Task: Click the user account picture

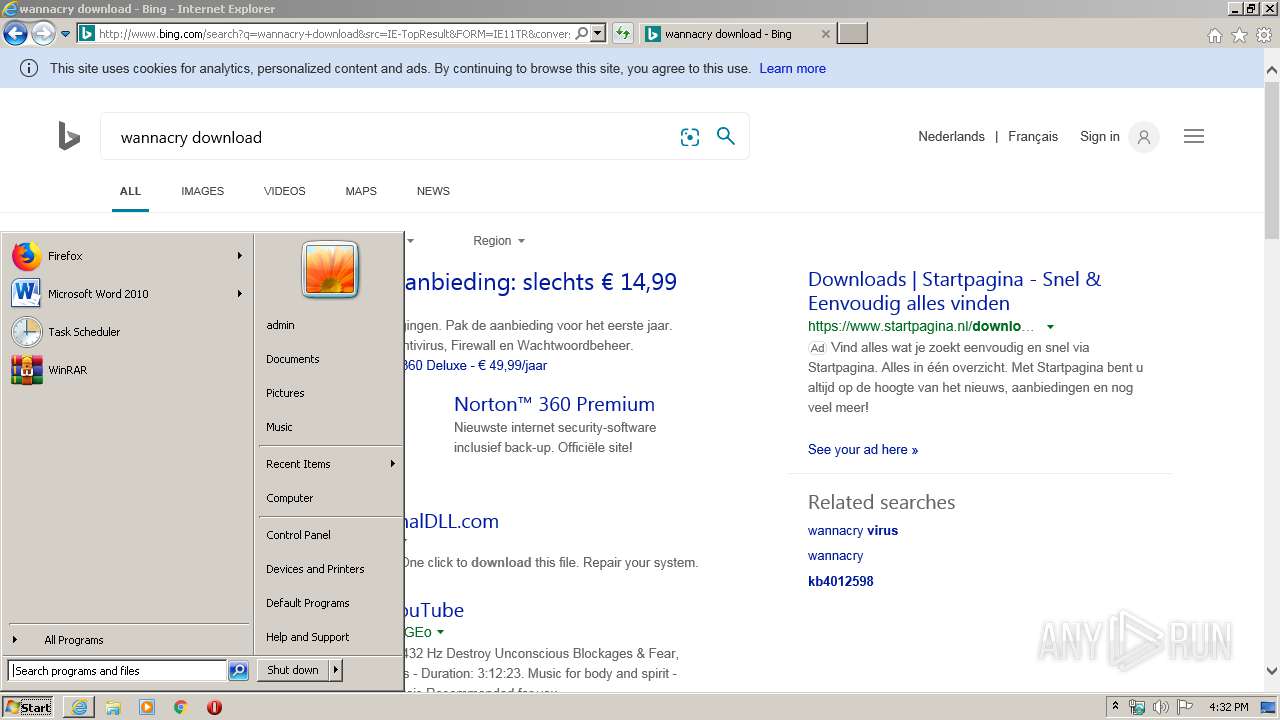Action: [x=330, y=270]
